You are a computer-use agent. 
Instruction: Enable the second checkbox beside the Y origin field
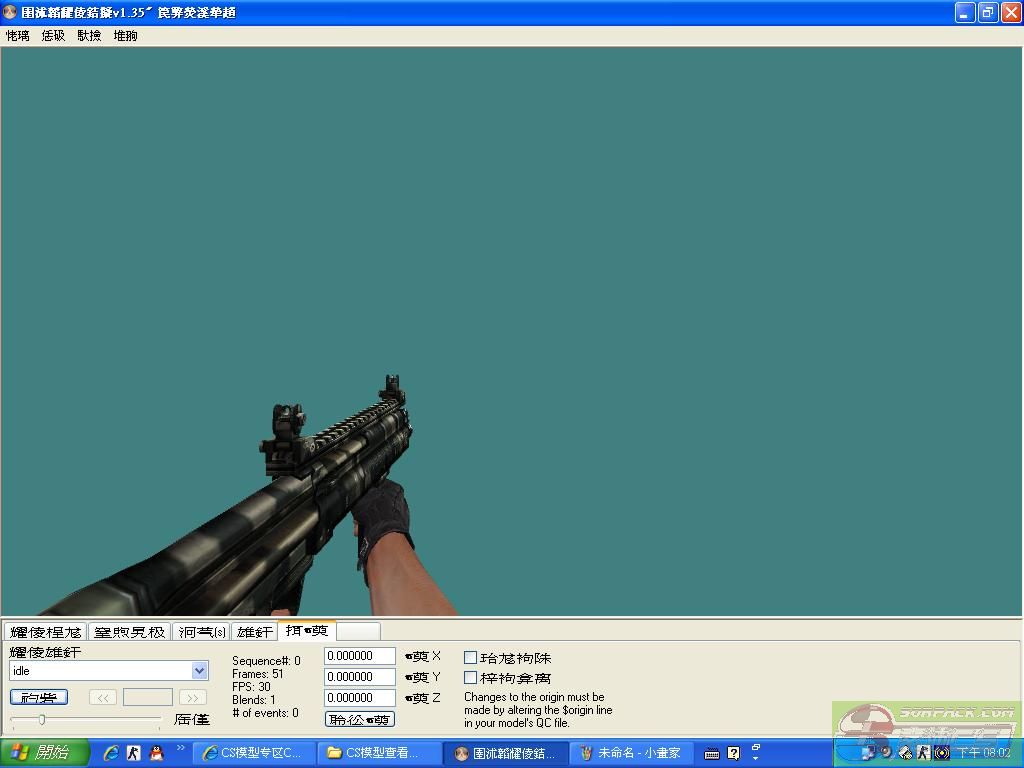470,678
